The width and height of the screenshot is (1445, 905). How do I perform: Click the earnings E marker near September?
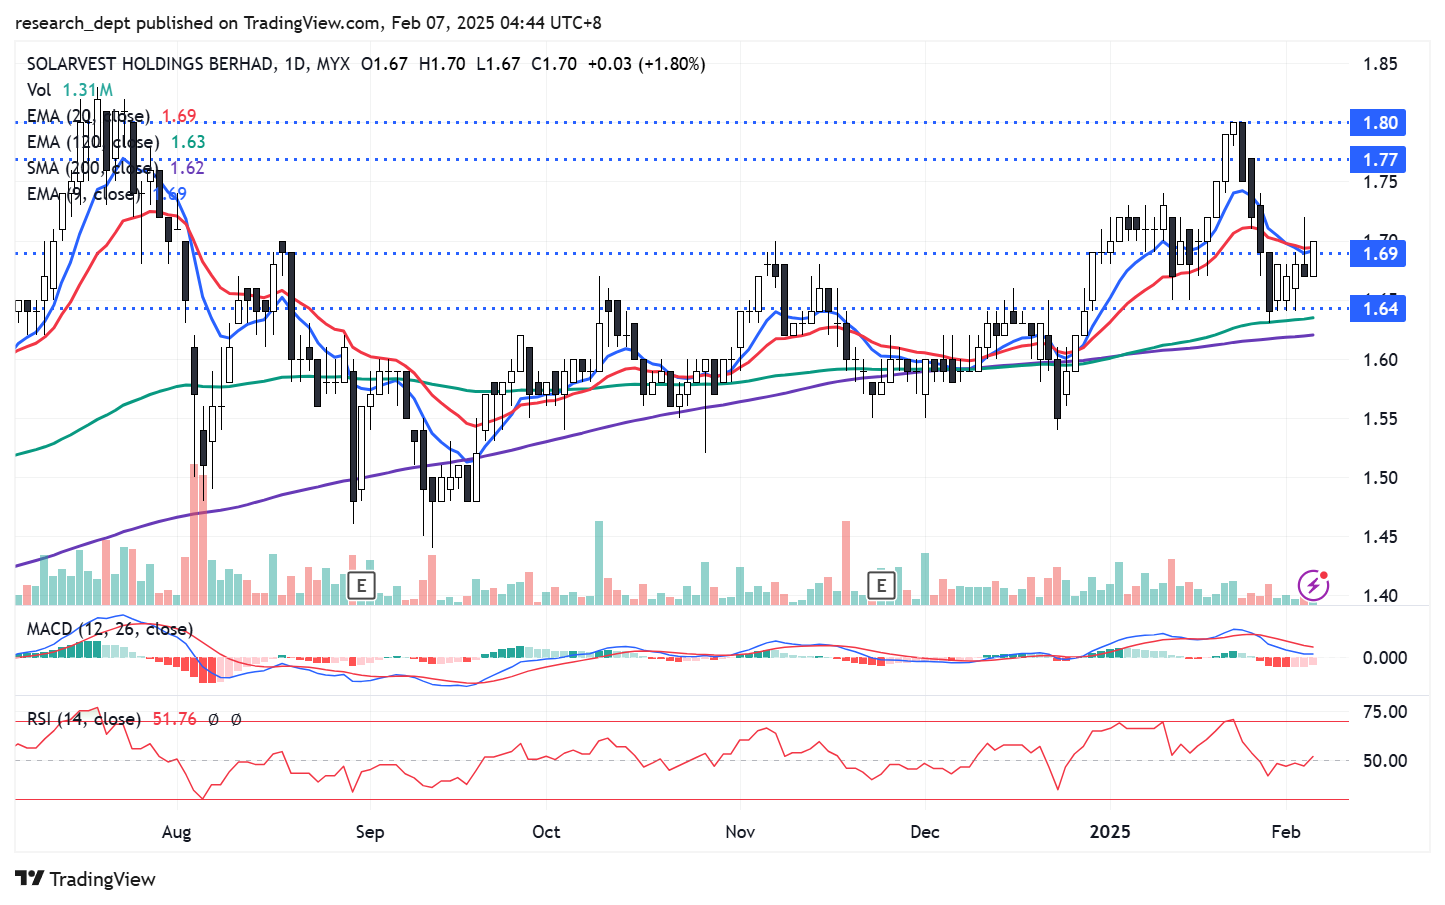361,585
